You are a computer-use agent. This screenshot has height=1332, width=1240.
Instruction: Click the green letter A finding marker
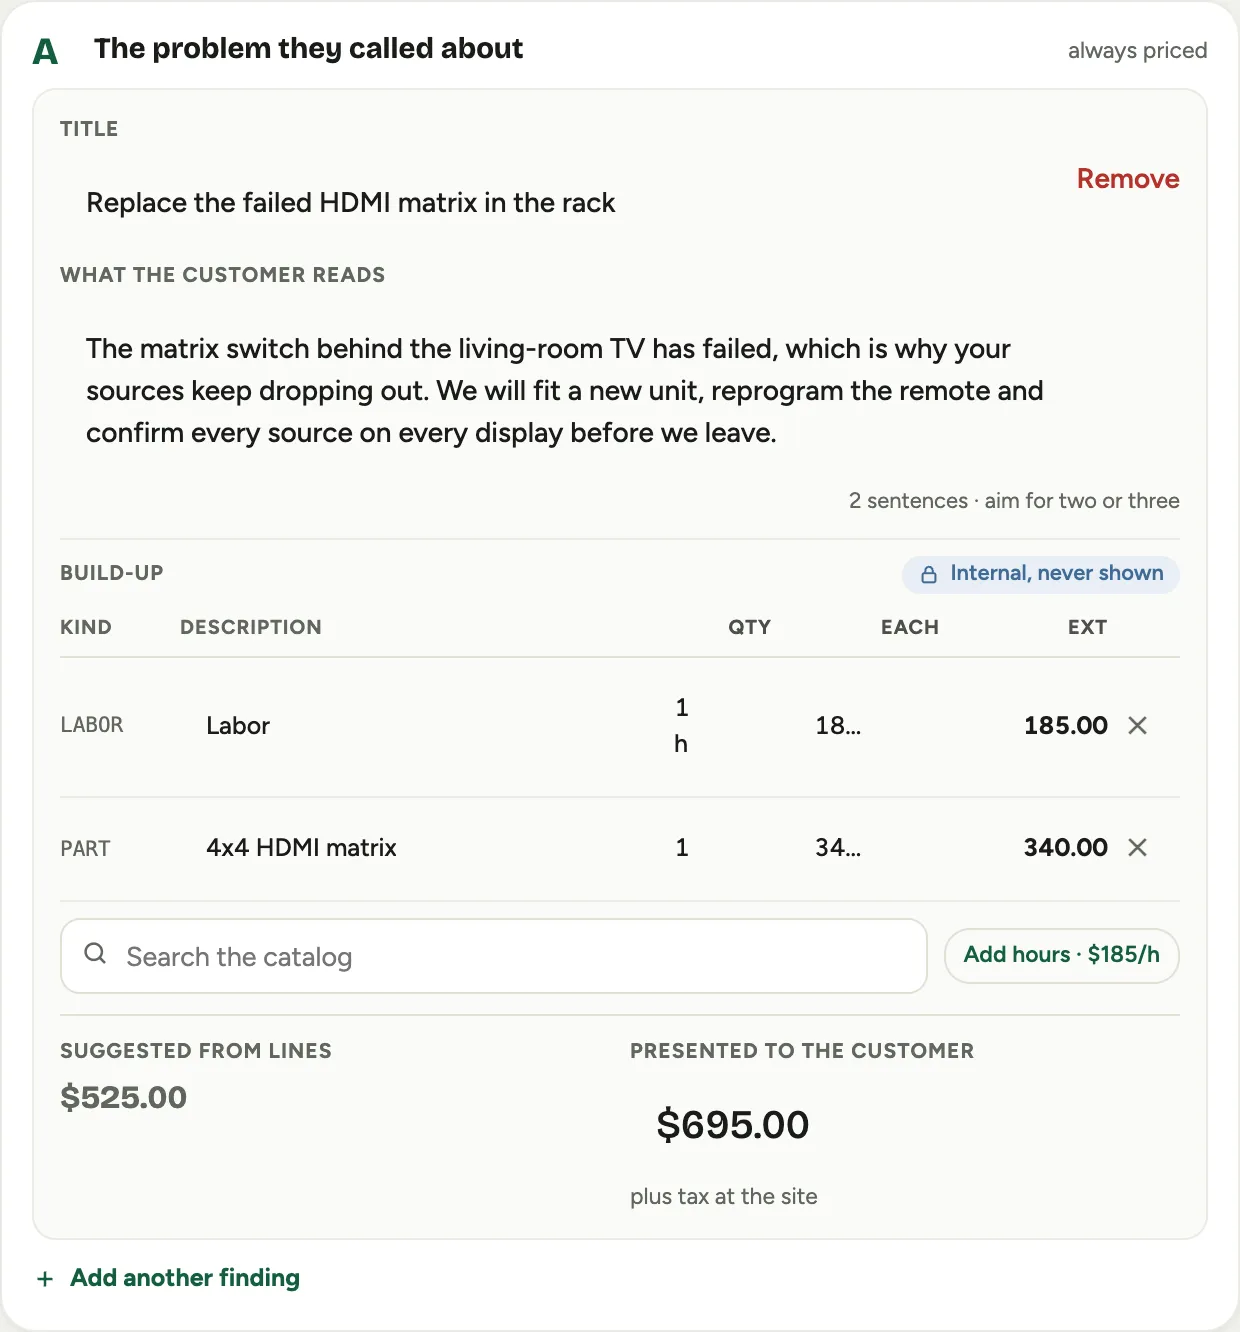tap(45, 51)
